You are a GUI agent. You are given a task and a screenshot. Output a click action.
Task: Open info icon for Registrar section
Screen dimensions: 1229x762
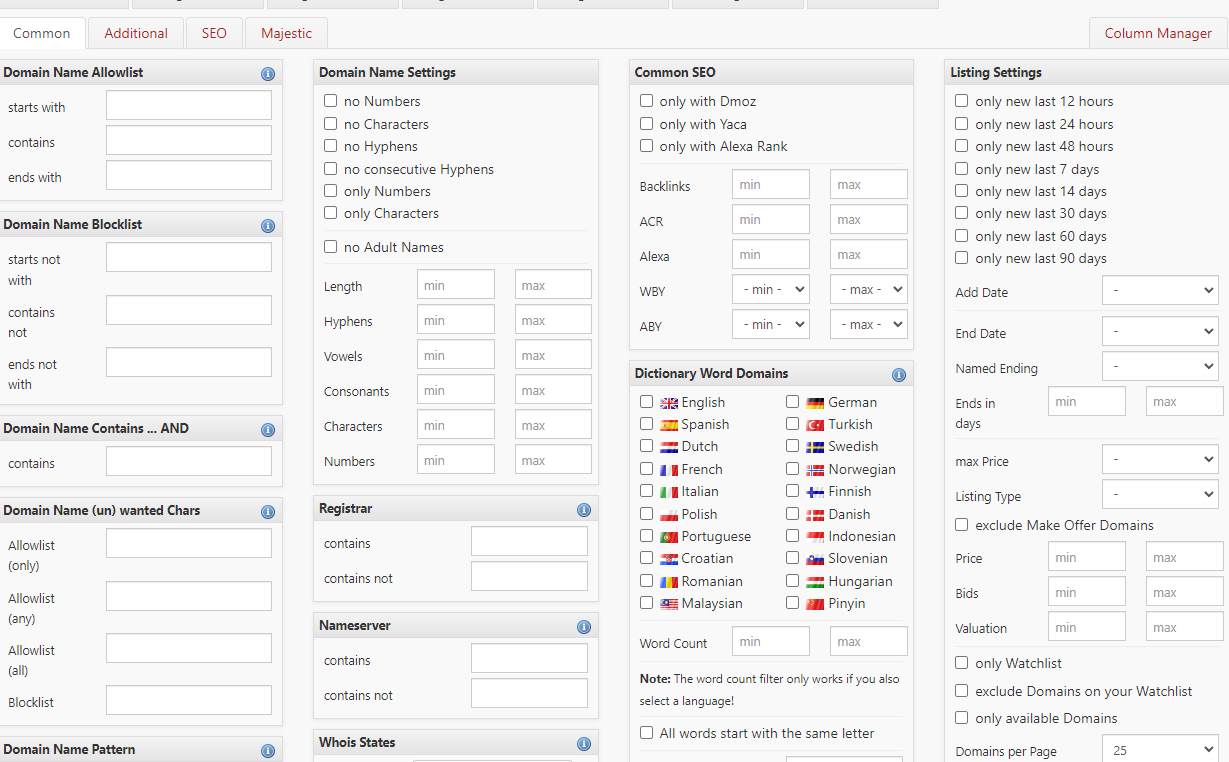tap(584, 510)
